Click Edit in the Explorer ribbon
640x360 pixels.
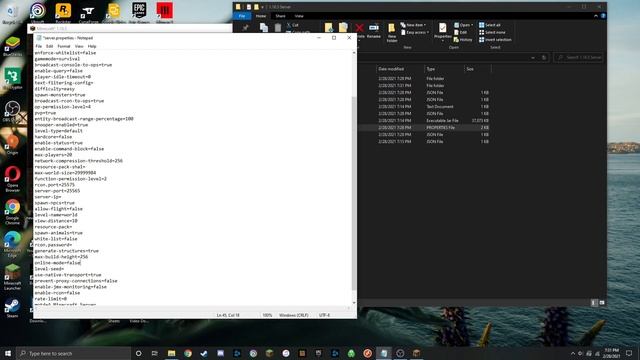click(x=460, y=32)
